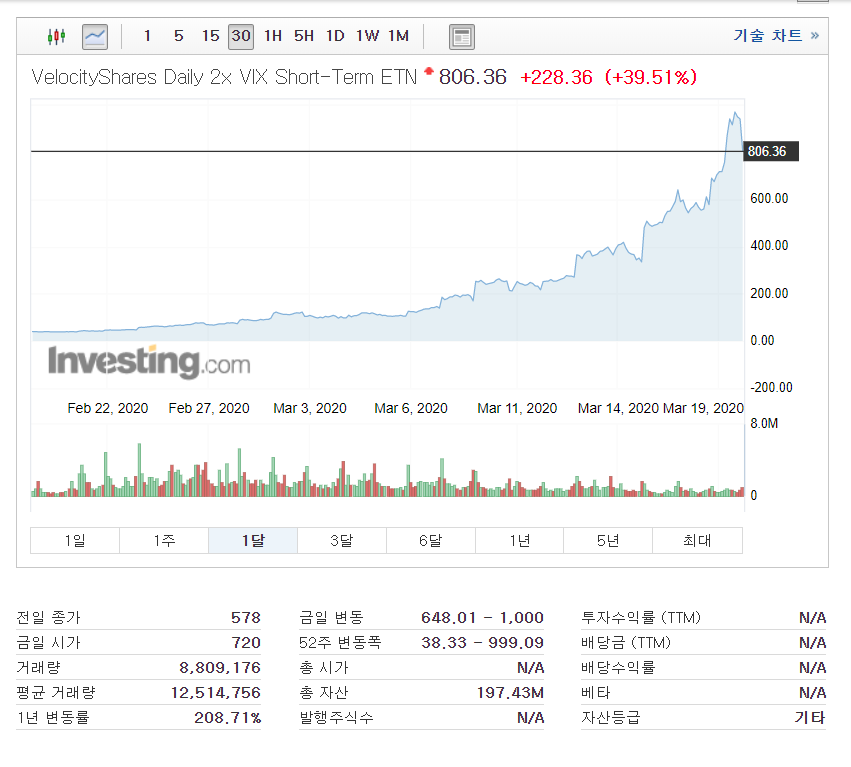Select the 1-minute interval icon
The height and width of the screenshot is (767, 851).
point(146,35)
